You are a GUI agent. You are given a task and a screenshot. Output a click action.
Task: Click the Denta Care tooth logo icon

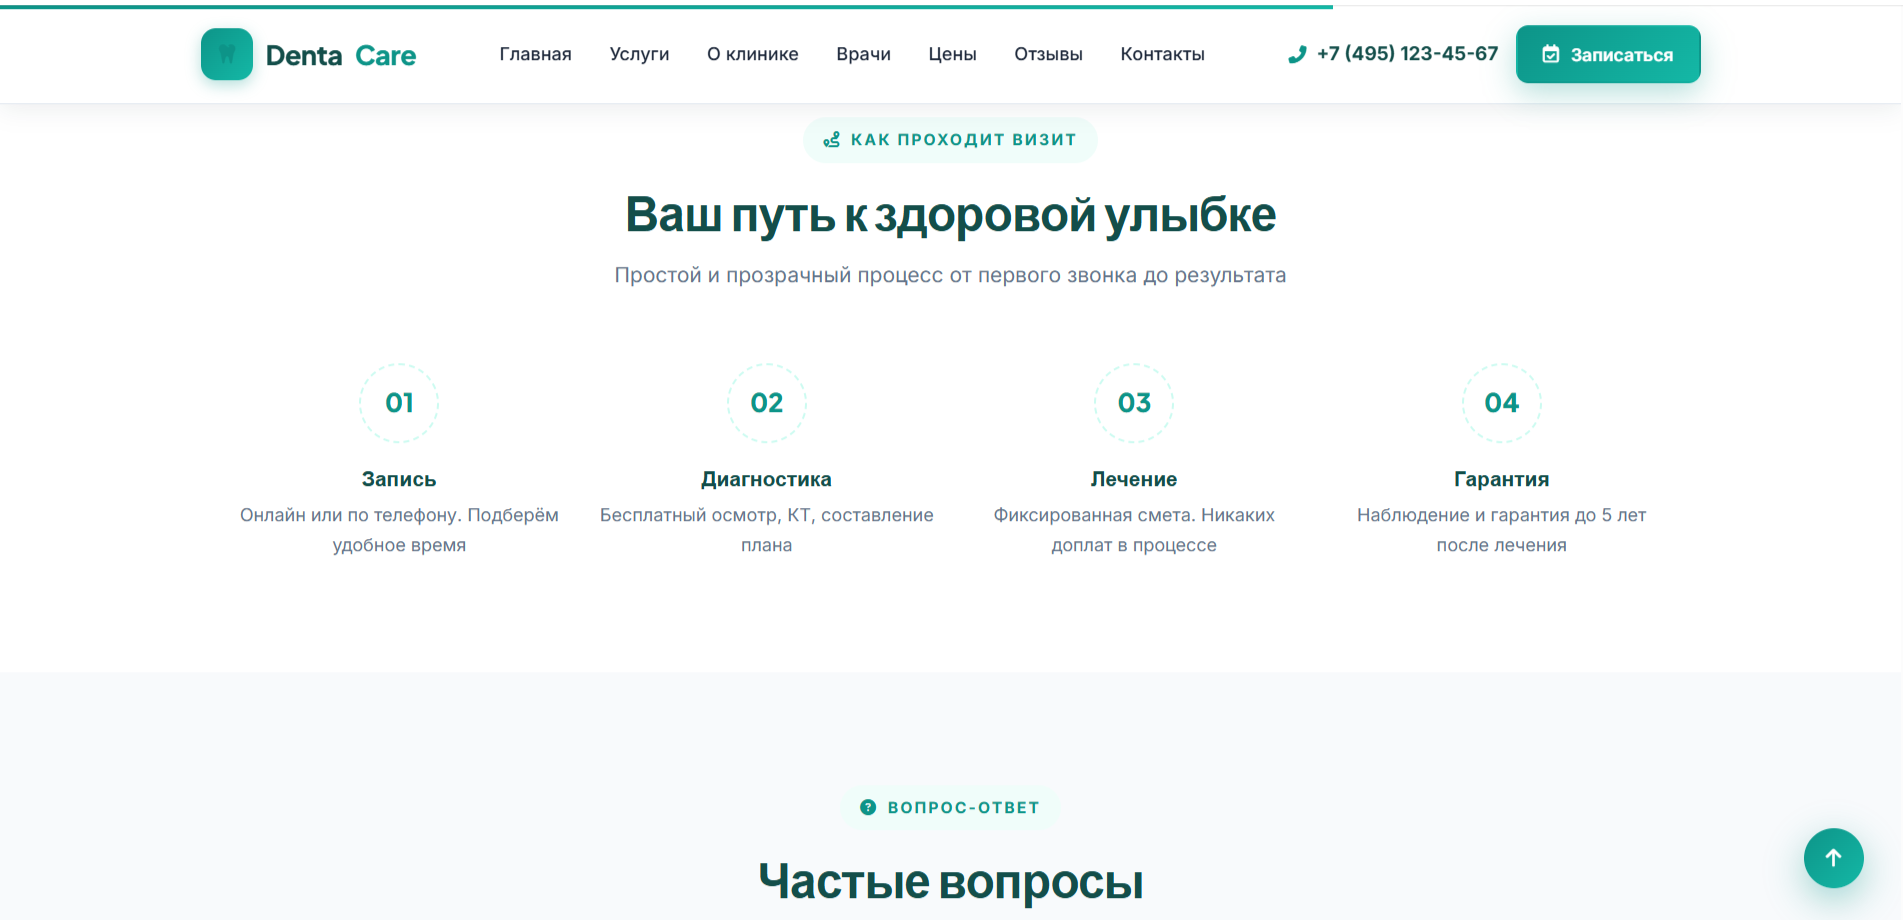(227, 54)
